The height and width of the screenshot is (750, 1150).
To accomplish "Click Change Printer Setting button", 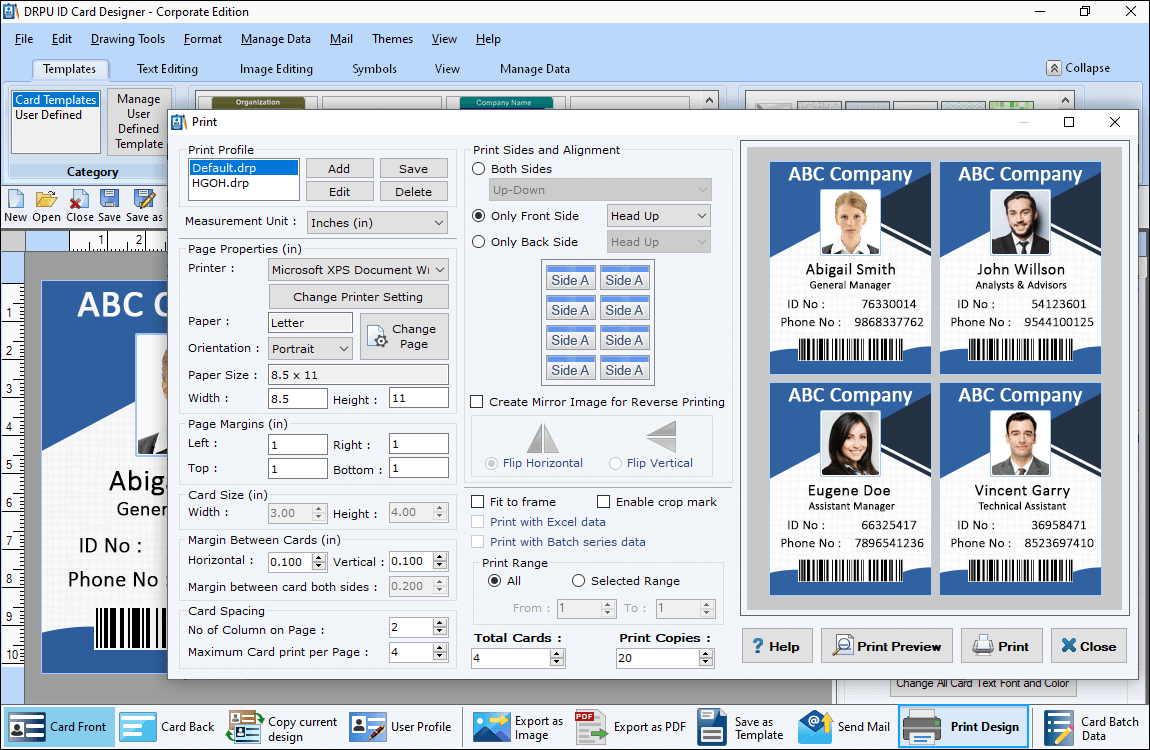I will click(x=358, y=297).
